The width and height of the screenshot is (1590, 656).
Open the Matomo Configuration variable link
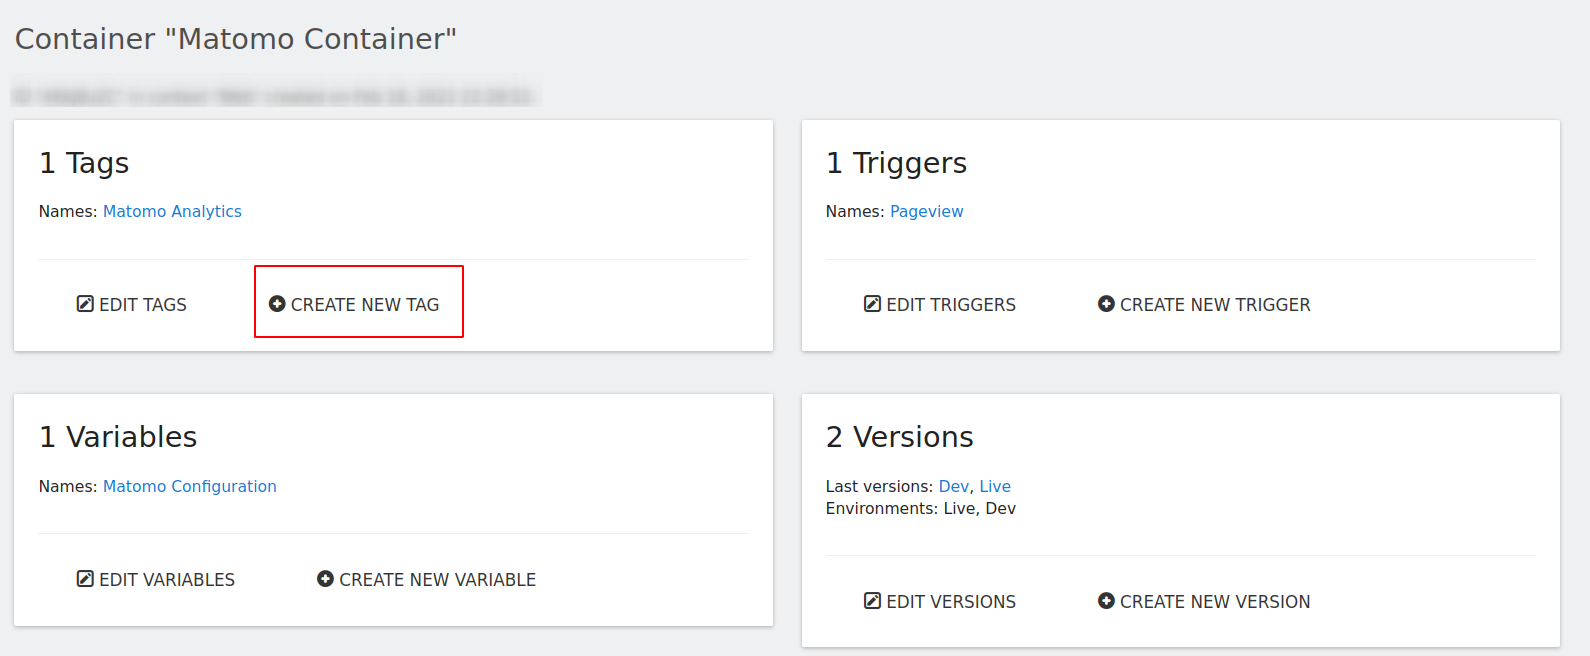[x=189, y=487]
